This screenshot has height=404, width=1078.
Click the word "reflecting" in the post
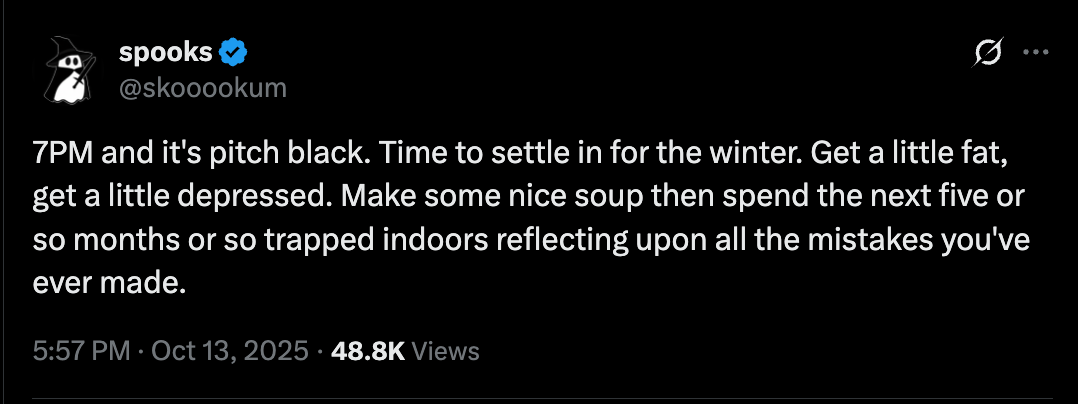[x=492, y=241]
